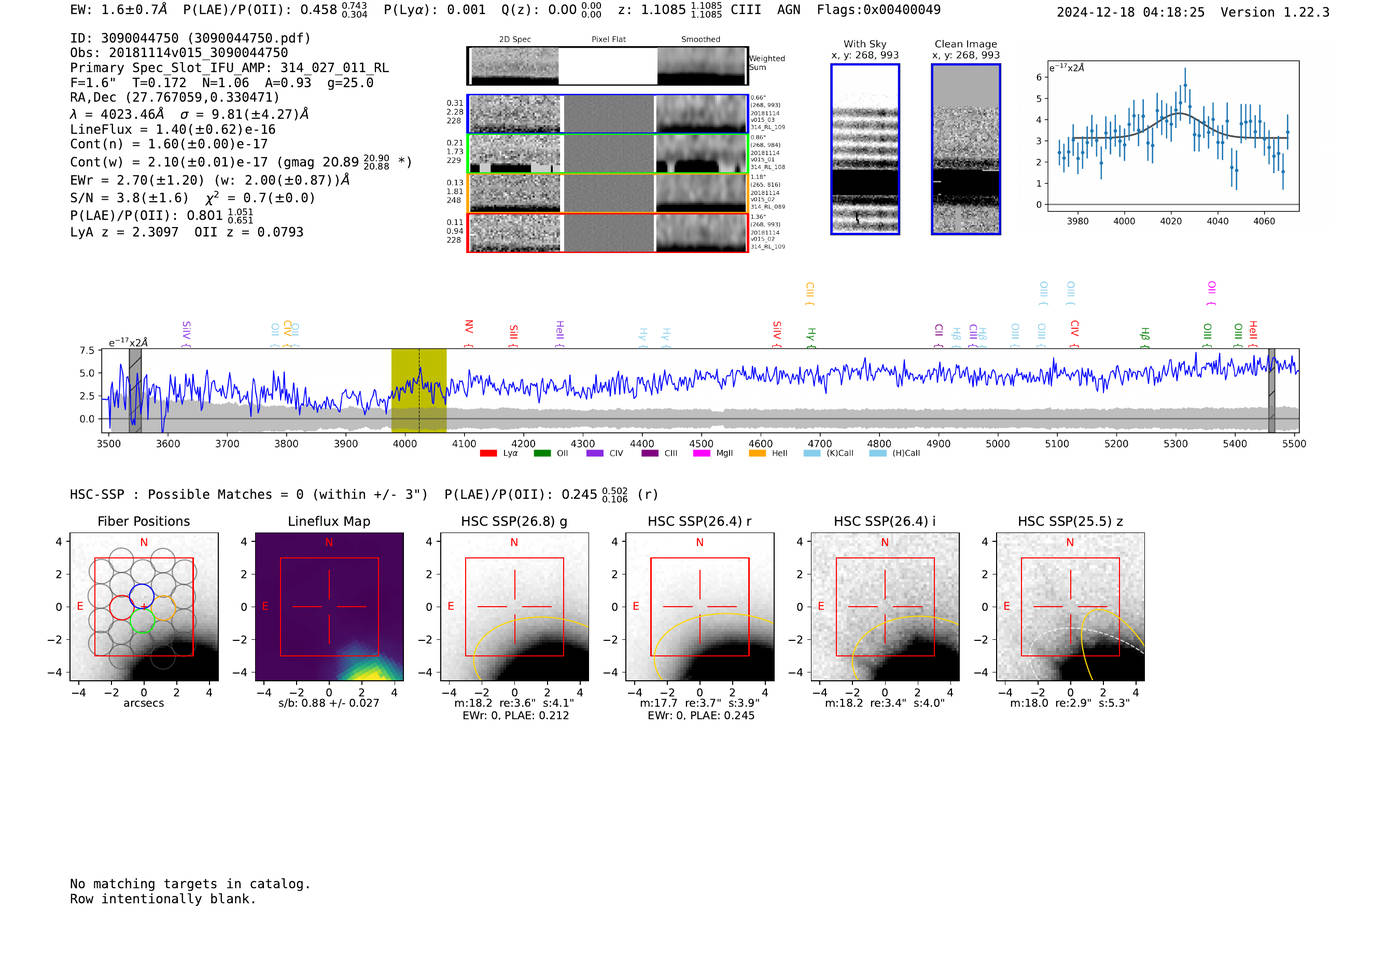Click the orange HeII legend swatch
Viewport: 1400px width, 953px height.
pos(757,454)
